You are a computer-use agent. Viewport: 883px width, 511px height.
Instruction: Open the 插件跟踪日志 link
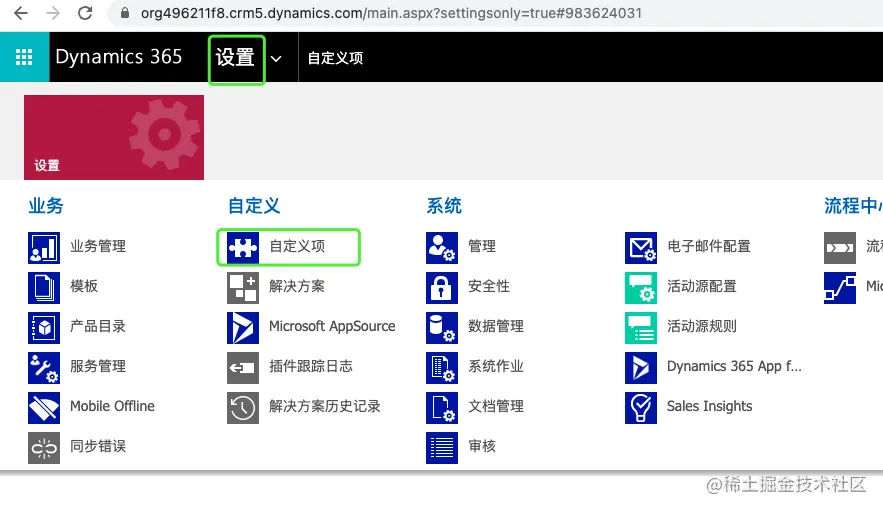click(x=311, y=366)
